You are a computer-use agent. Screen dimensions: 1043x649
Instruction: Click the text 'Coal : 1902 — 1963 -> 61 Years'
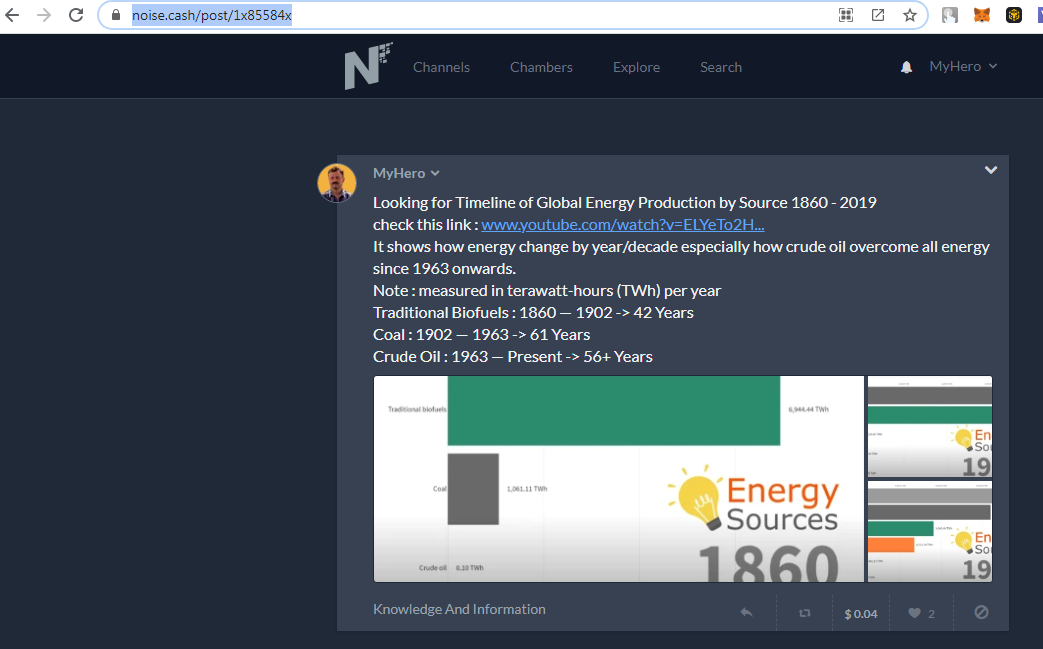pyautogui.click(x=482, y=335)
